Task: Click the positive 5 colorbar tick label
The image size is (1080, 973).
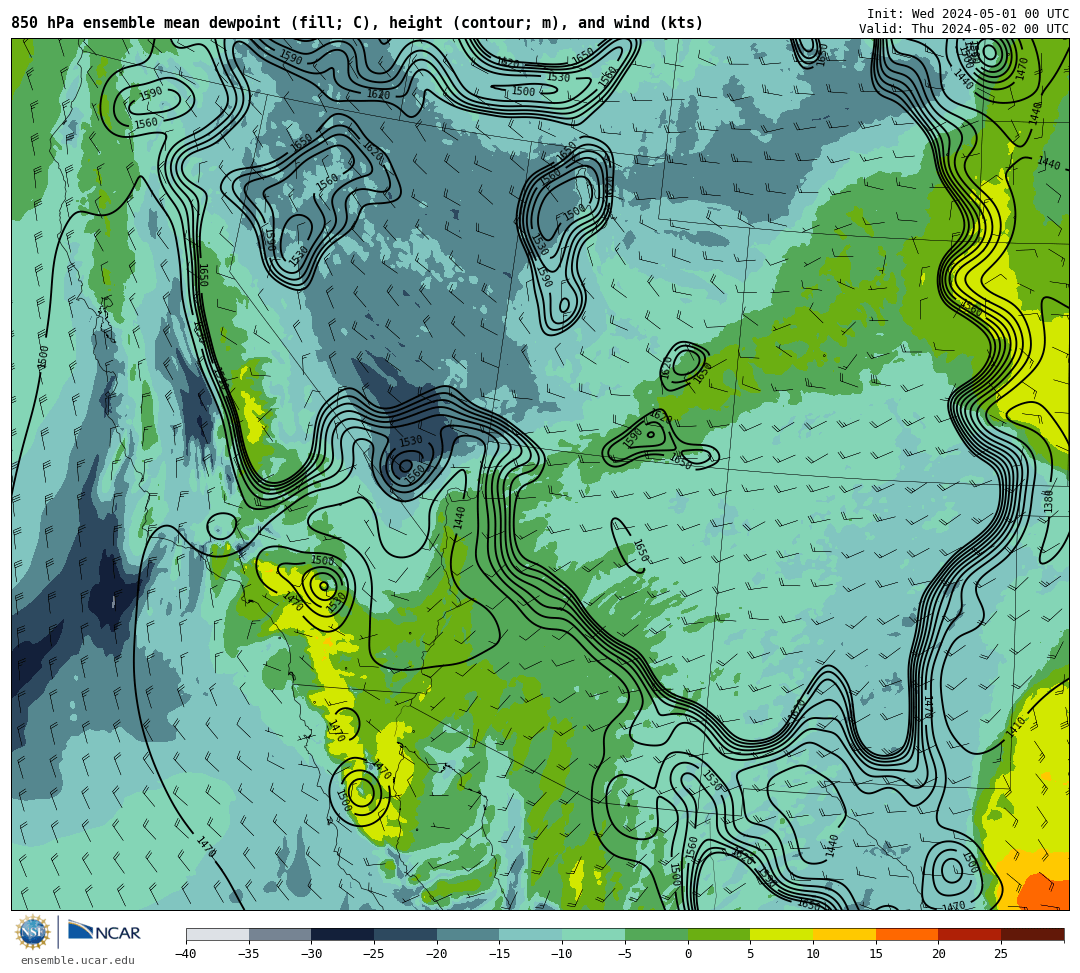Action: (x=750, y=954)
